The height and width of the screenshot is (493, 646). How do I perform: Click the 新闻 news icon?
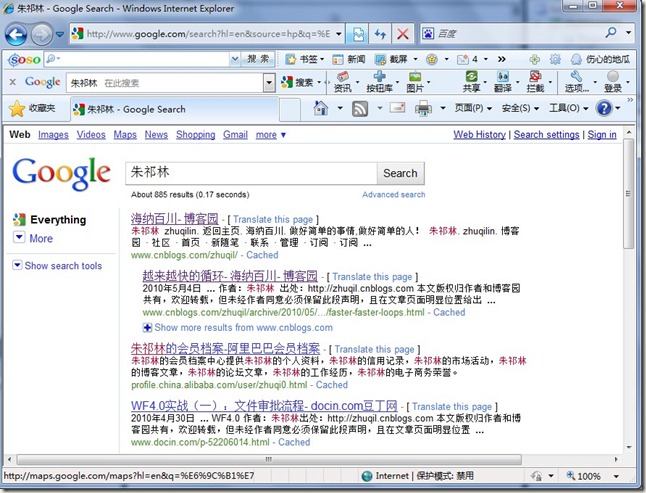[x=349, y=60]
